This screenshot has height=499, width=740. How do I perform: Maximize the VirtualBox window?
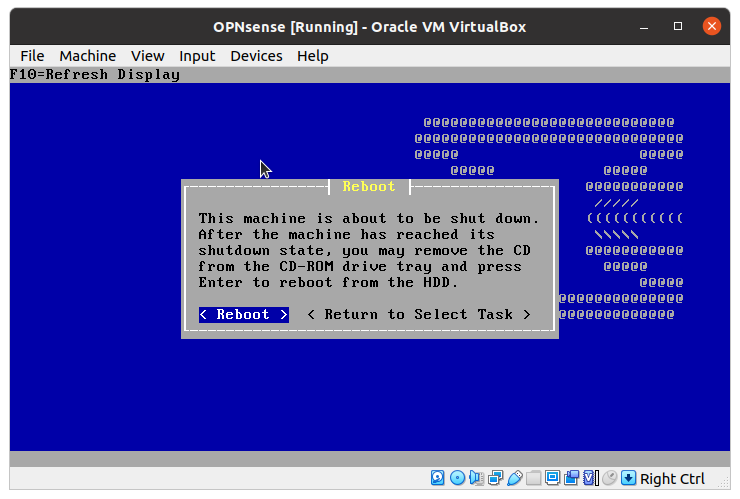tap(678, 26)
